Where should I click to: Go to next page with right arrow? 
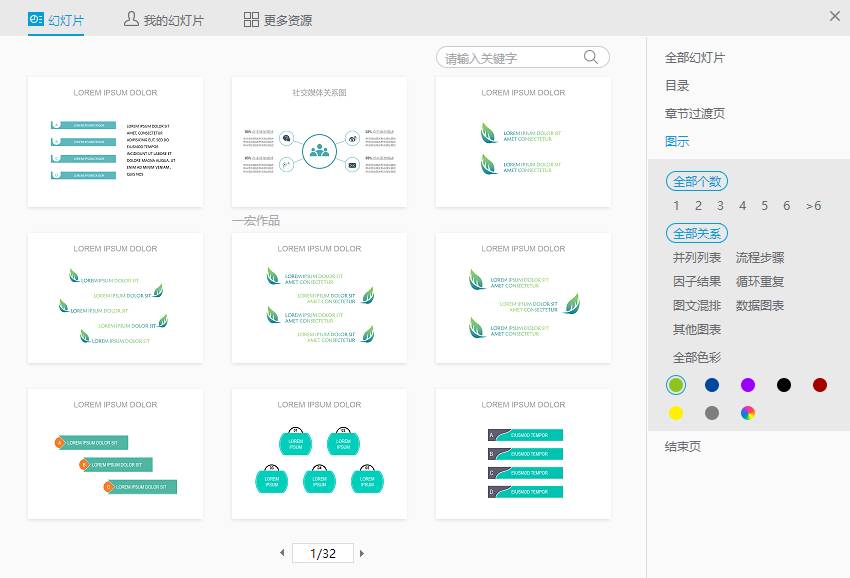(x=362, y=553)
